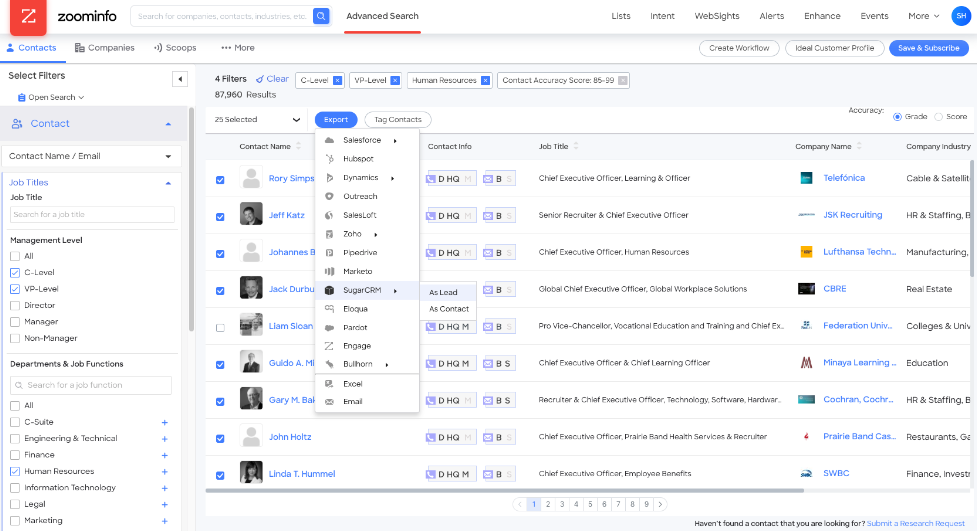
Task: Click the Tag Contacts button
Action: [x=398, y=120]
